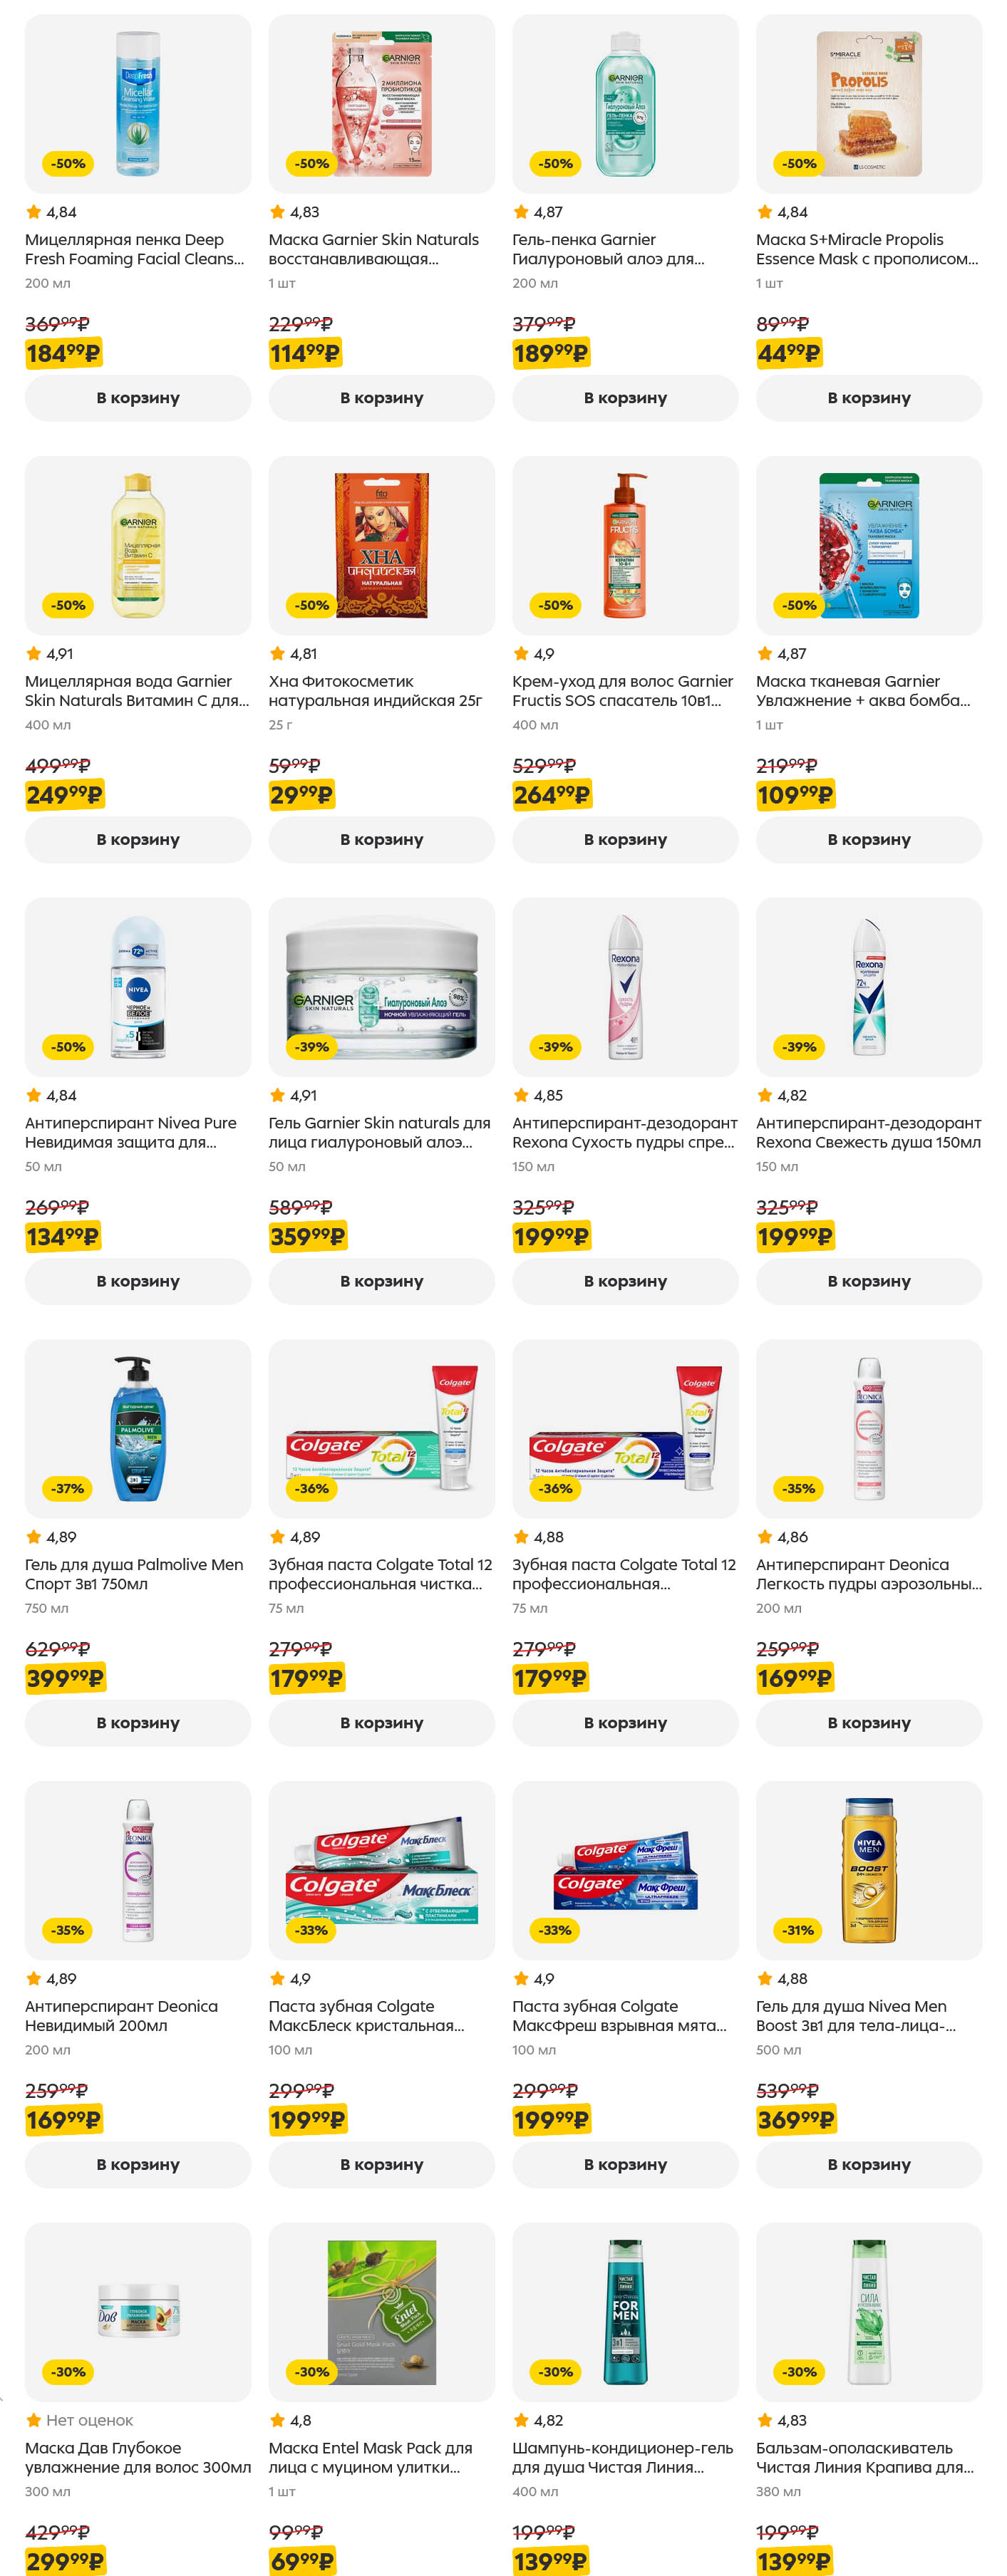Open the Colgate МаксФреш toothpaste image
1007x2576 pixels.
(625, 1870)
